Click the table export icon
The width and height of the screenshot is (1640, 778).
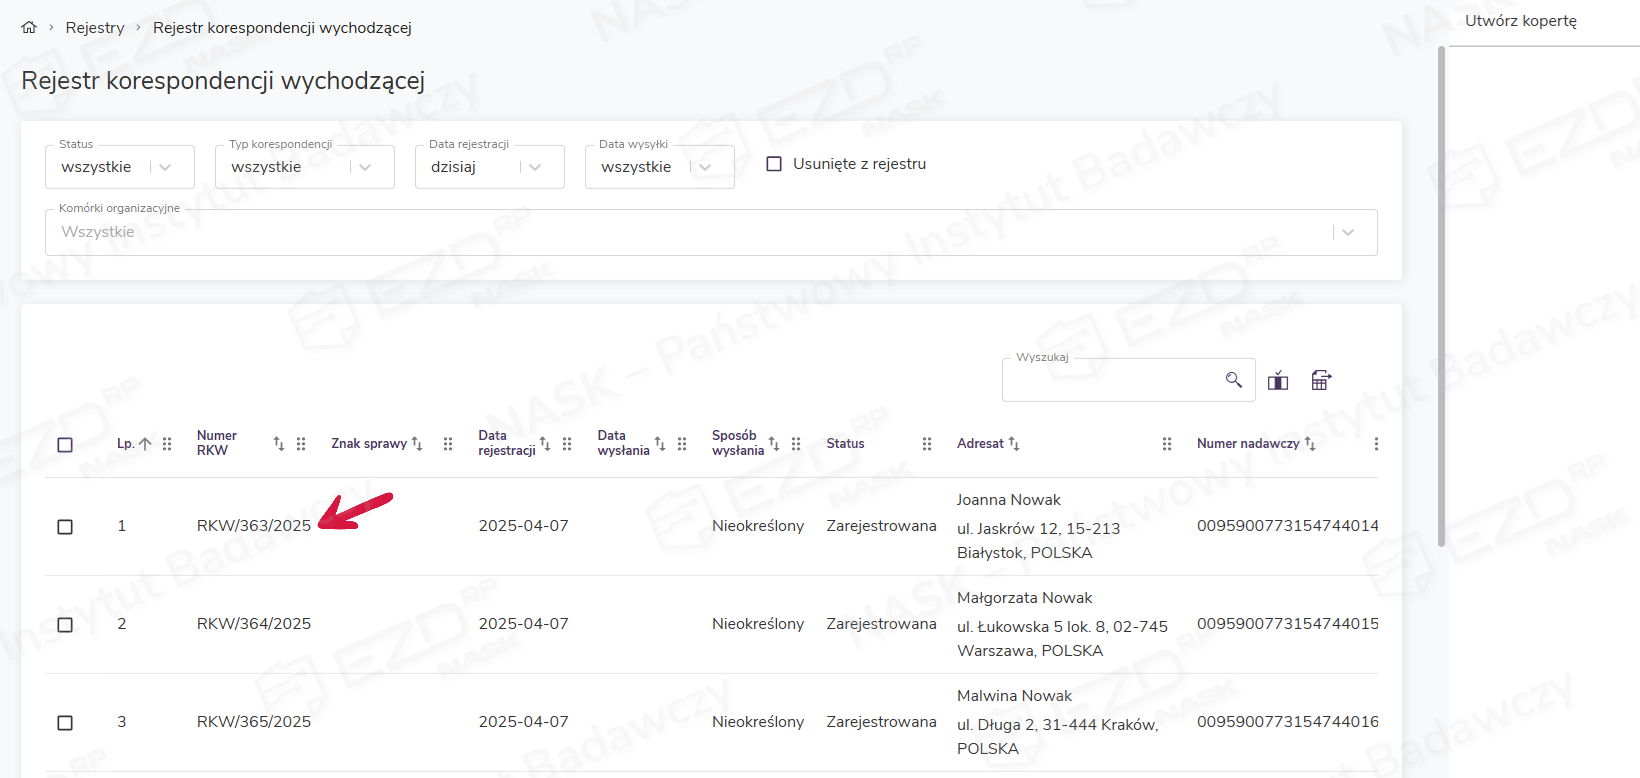(x=1321, y=380)
